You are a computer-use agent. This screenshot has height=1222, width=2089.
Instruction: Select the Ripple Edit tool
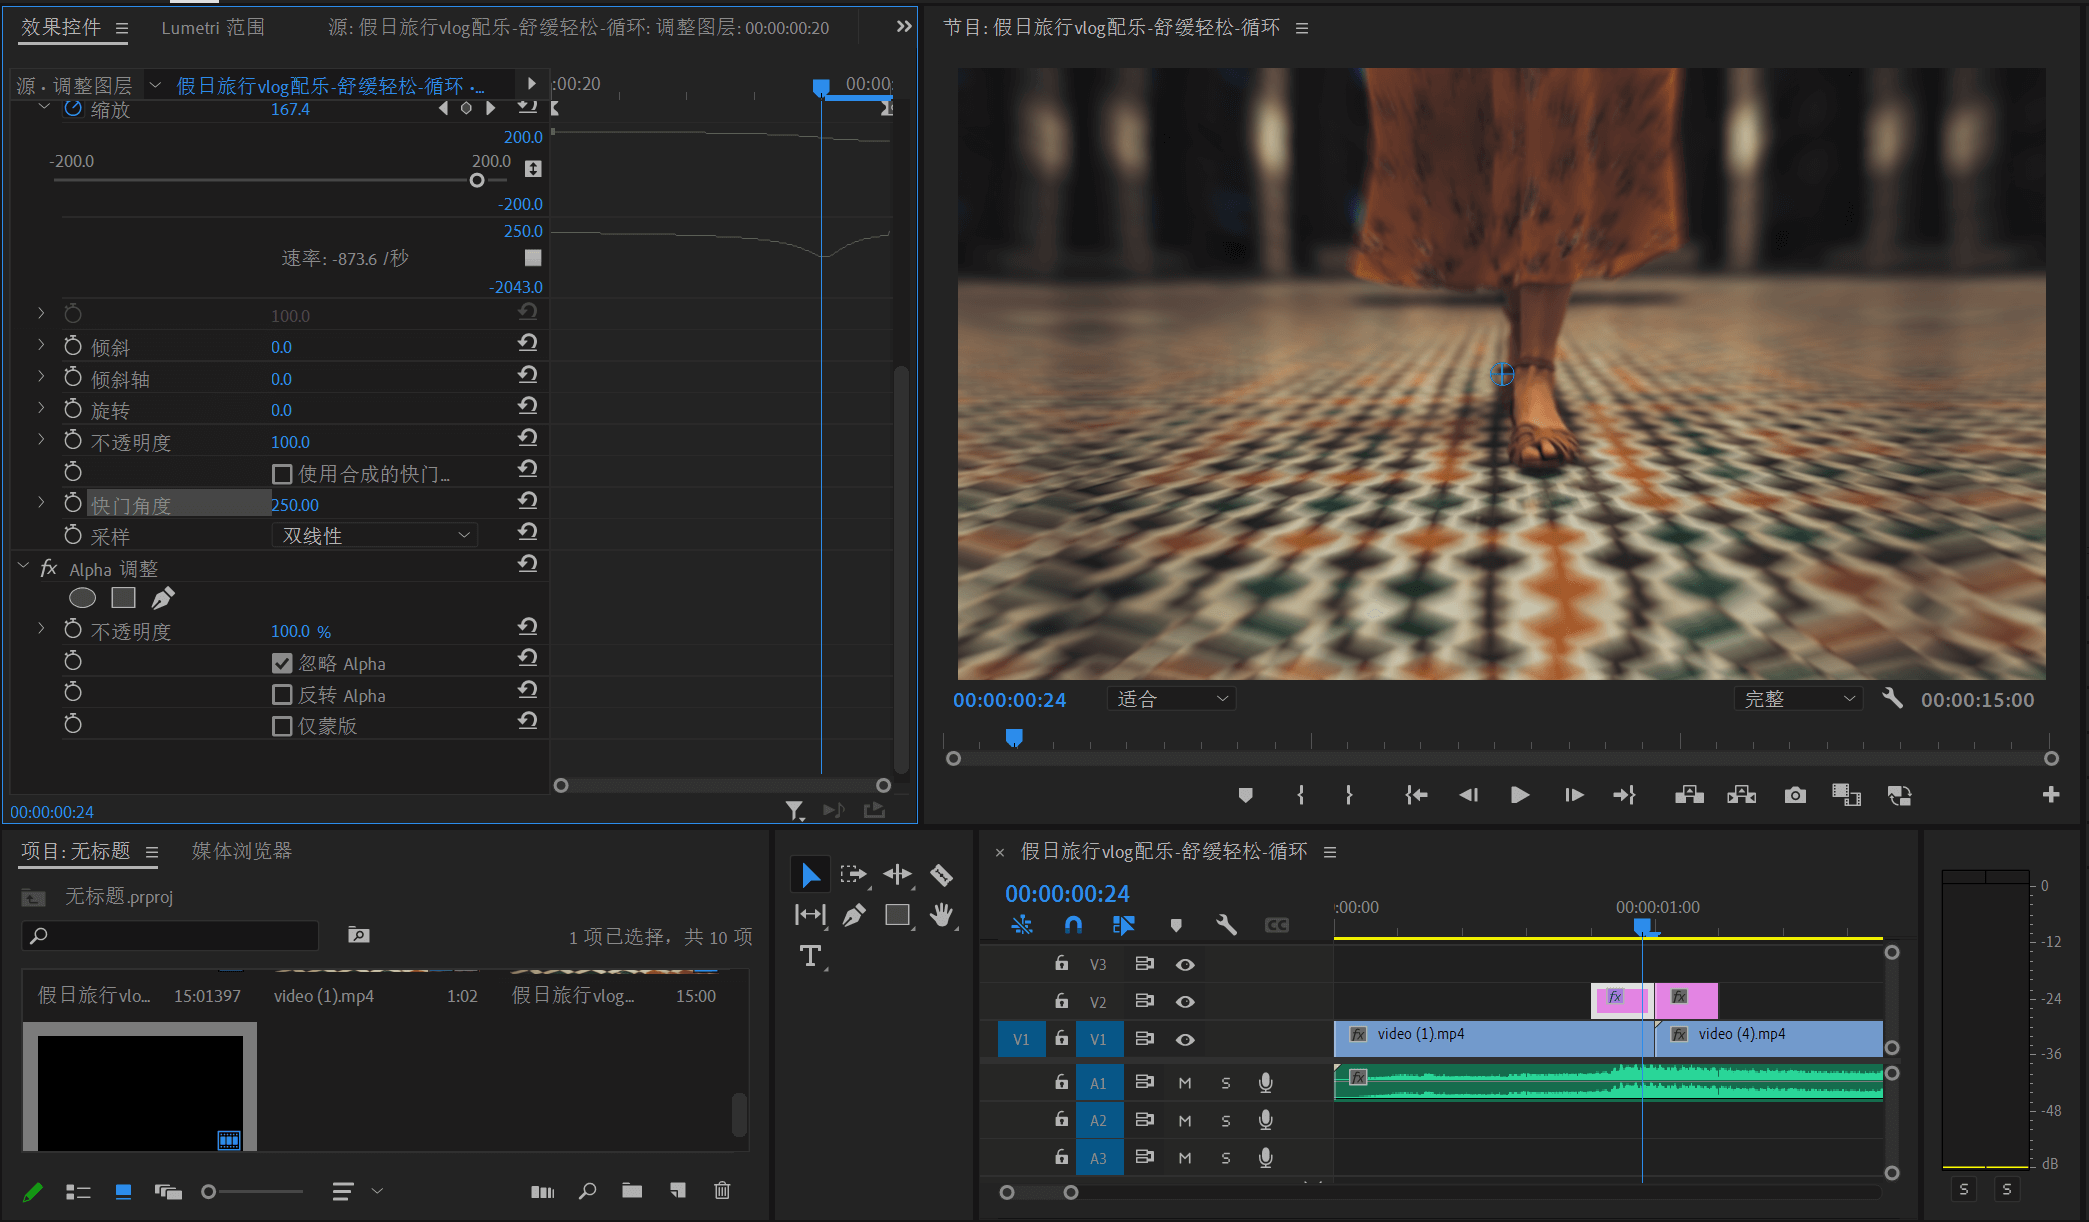tap(897, 875)
